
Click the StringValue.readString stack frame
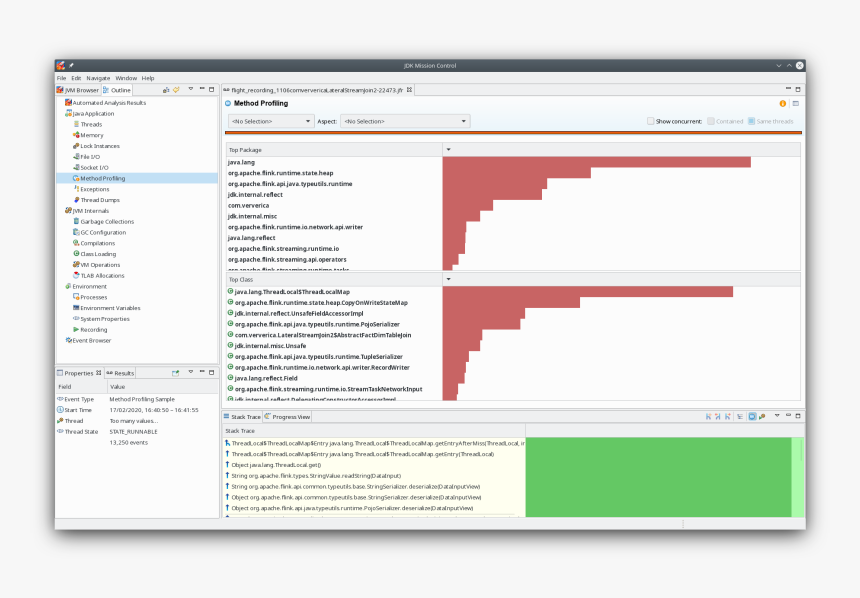(x=316, y=476)
